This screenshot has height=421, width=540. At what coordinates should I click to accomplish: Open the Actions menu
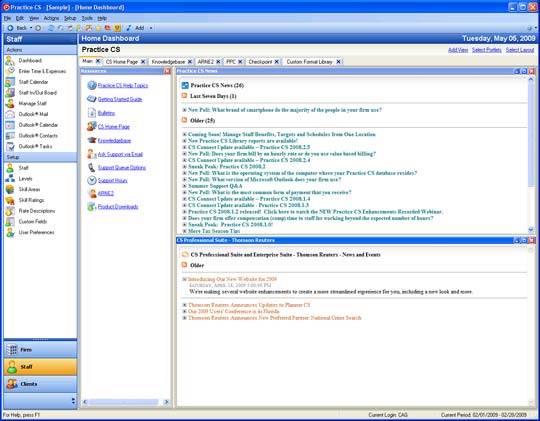click(51, 18)
